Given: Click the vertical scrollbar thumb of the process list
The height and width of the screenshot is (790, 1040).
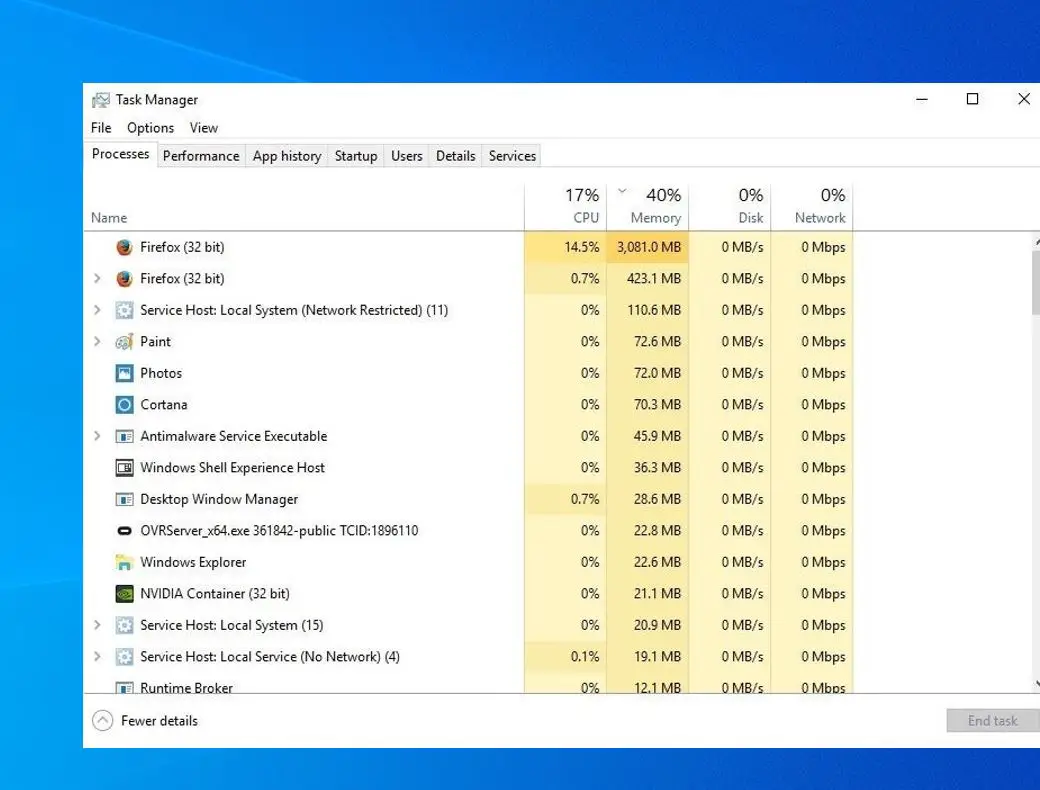Looking at the screenshot, I should [x=1036, y=283].
